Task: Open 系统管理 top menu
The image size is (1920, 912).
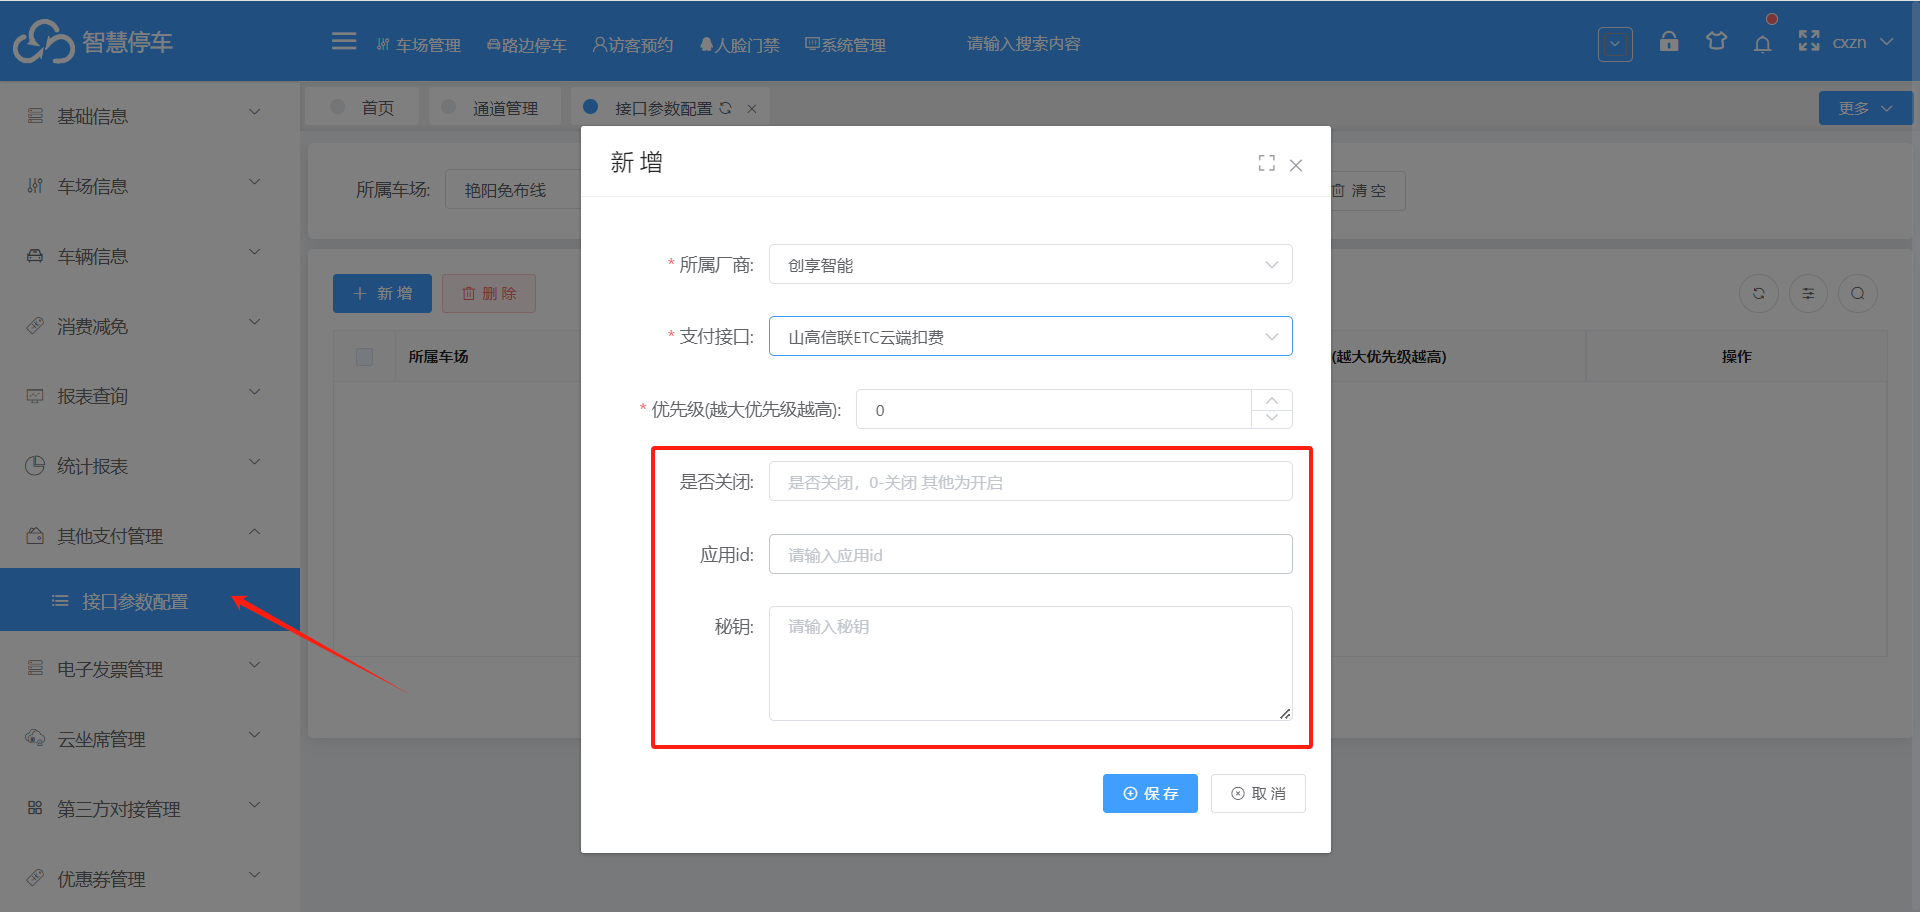Action: point(845,45)
